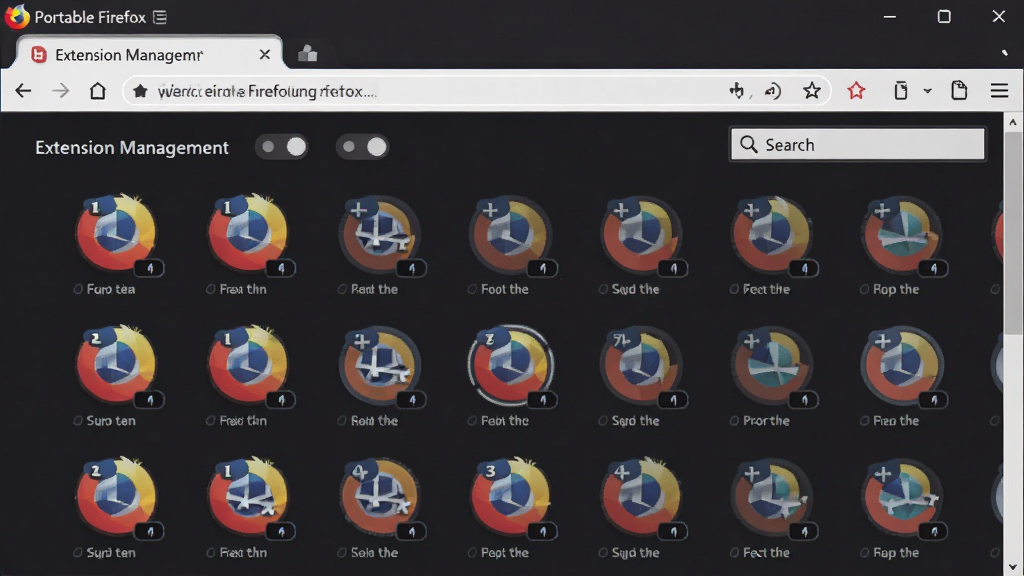1024x576 pixels.
Task: Click the site identity icon in the address bar
Action: (x=140, y=91)
